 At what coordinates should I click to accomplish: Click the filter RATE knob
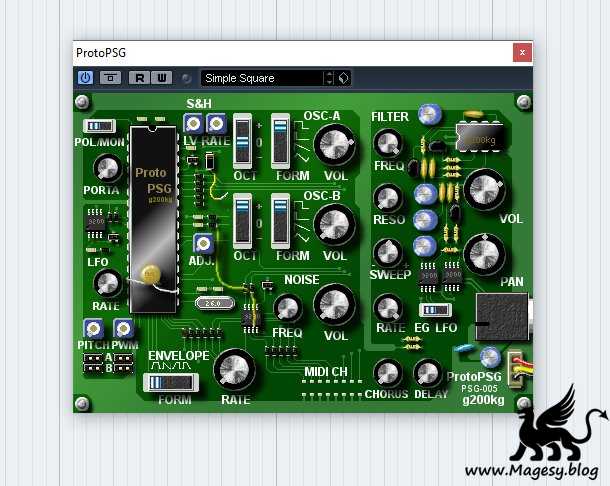tap(387, 308)
